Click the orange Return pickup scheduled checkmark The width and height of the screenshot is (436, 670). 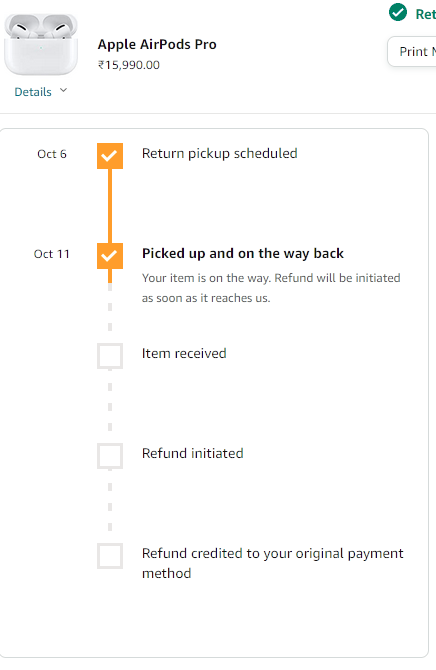[110, 156]
